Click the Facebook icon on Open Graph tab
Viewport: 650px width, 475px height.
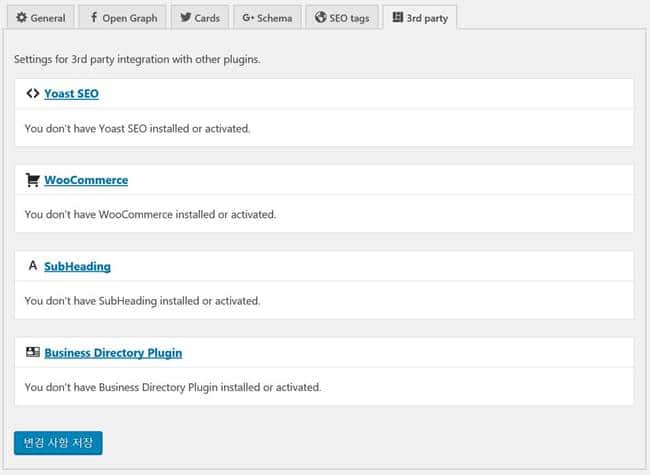click(94, 18)
